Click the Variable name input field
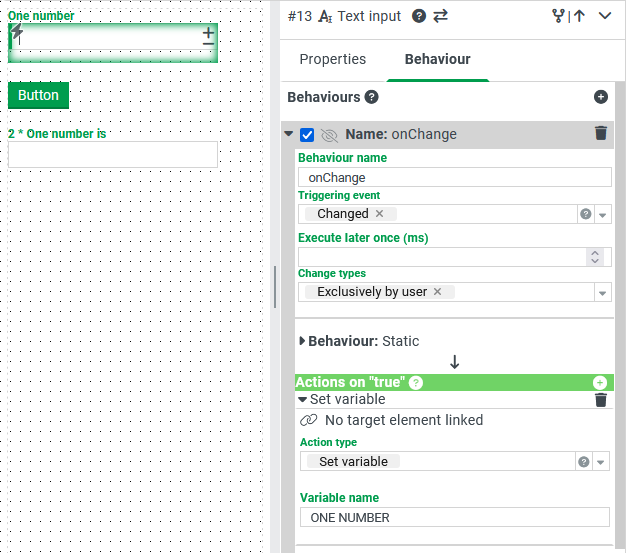The image size is (631, 553). pyautogui.click(x=454, y=517)
